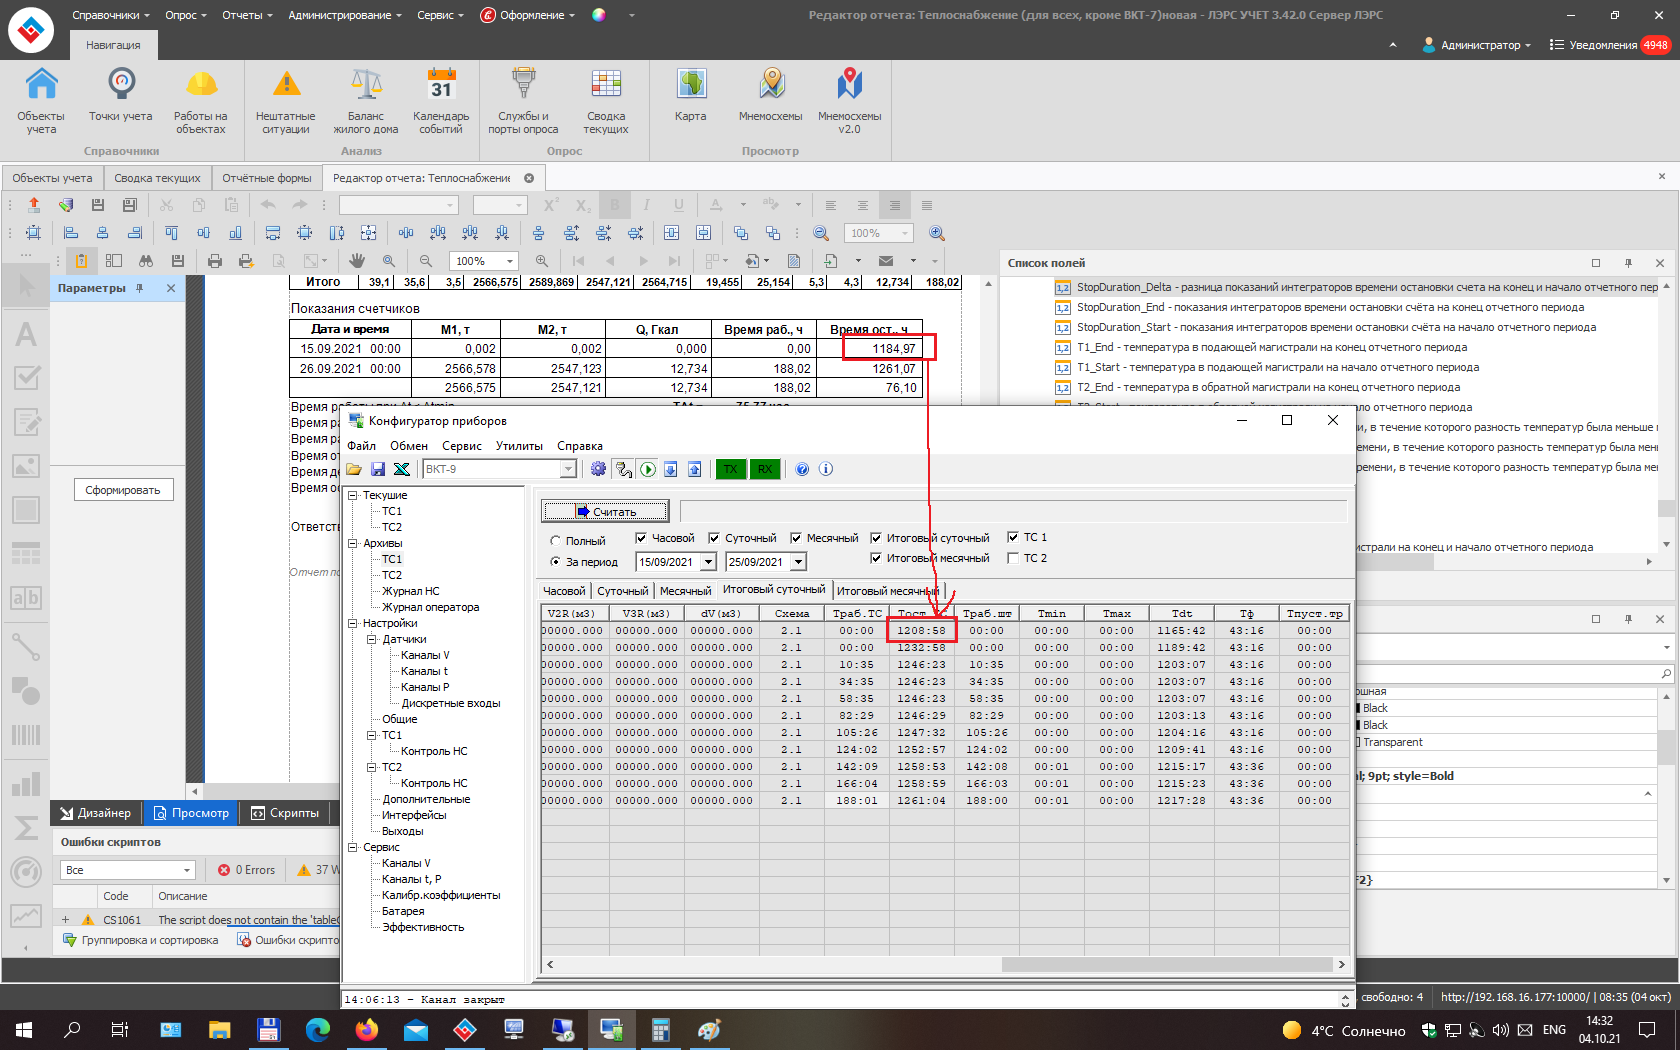
Task: Click open-folder icon in Конфигуратор приборов
Action: pos(354,469)
